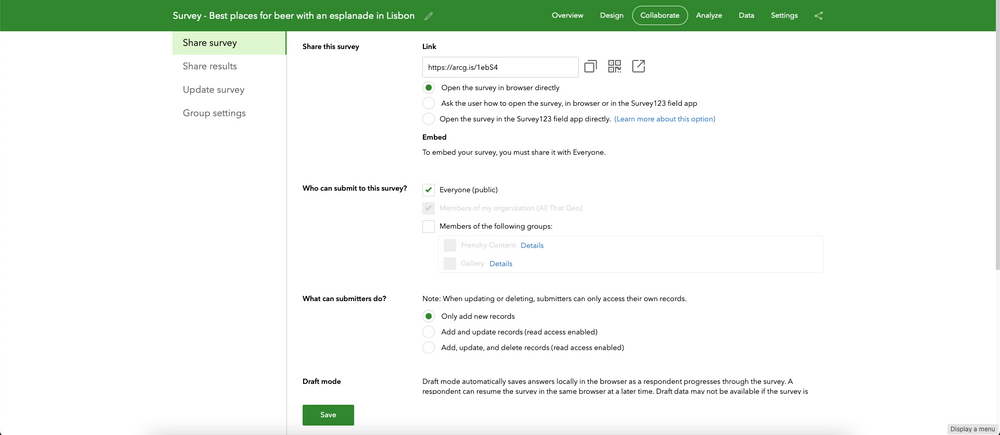1000x435 pixels.
Task: Open survey link in new window icon
Action: [639, 67]
